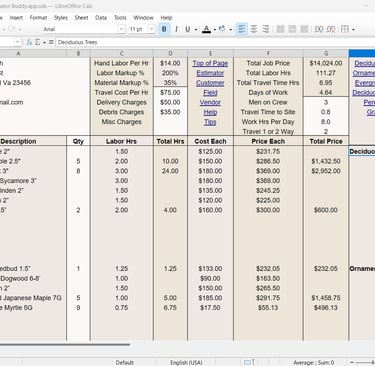Center text horizontally
This screenshot has width=375, height=366.
coord(254,29)
